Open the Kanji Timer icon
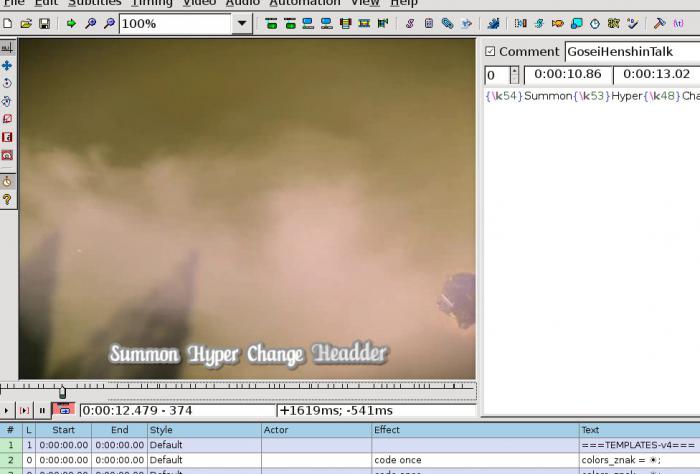Viewport: 700px width, 474px height. click(x=613, y=23)
